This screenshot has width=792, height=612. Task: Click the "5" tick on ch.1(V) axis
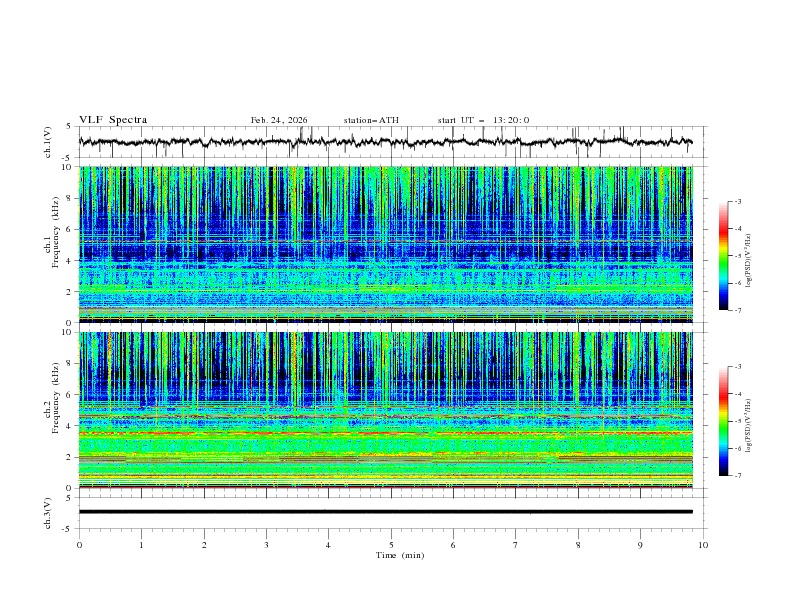(x=69, y=126)
